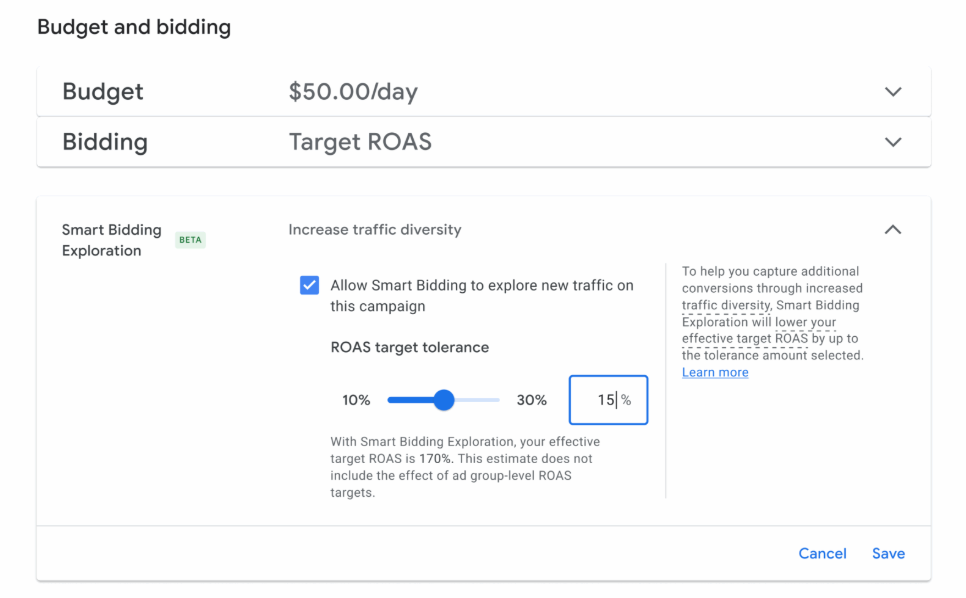Click the $50.00/day budget value
966x598 pixels.
point(353,92)
